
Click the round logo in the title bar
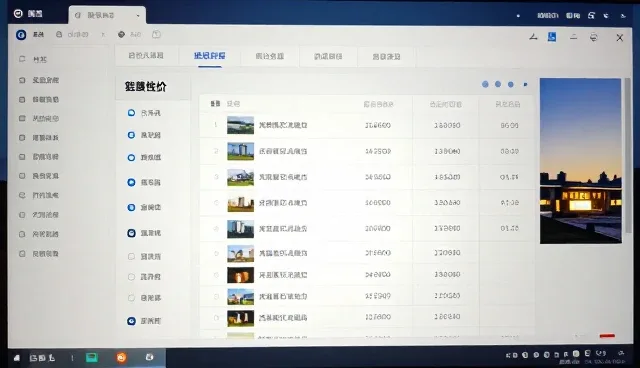(18, 14)
